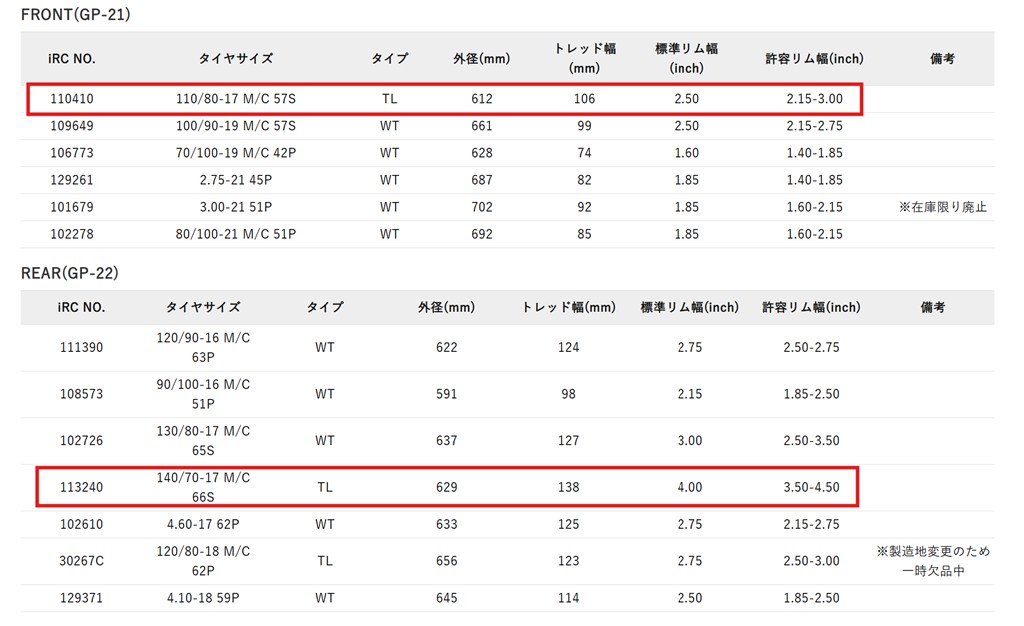Click standard rim width 4.00
Viewport: 1024px width, 626px height.
(690, 487)
